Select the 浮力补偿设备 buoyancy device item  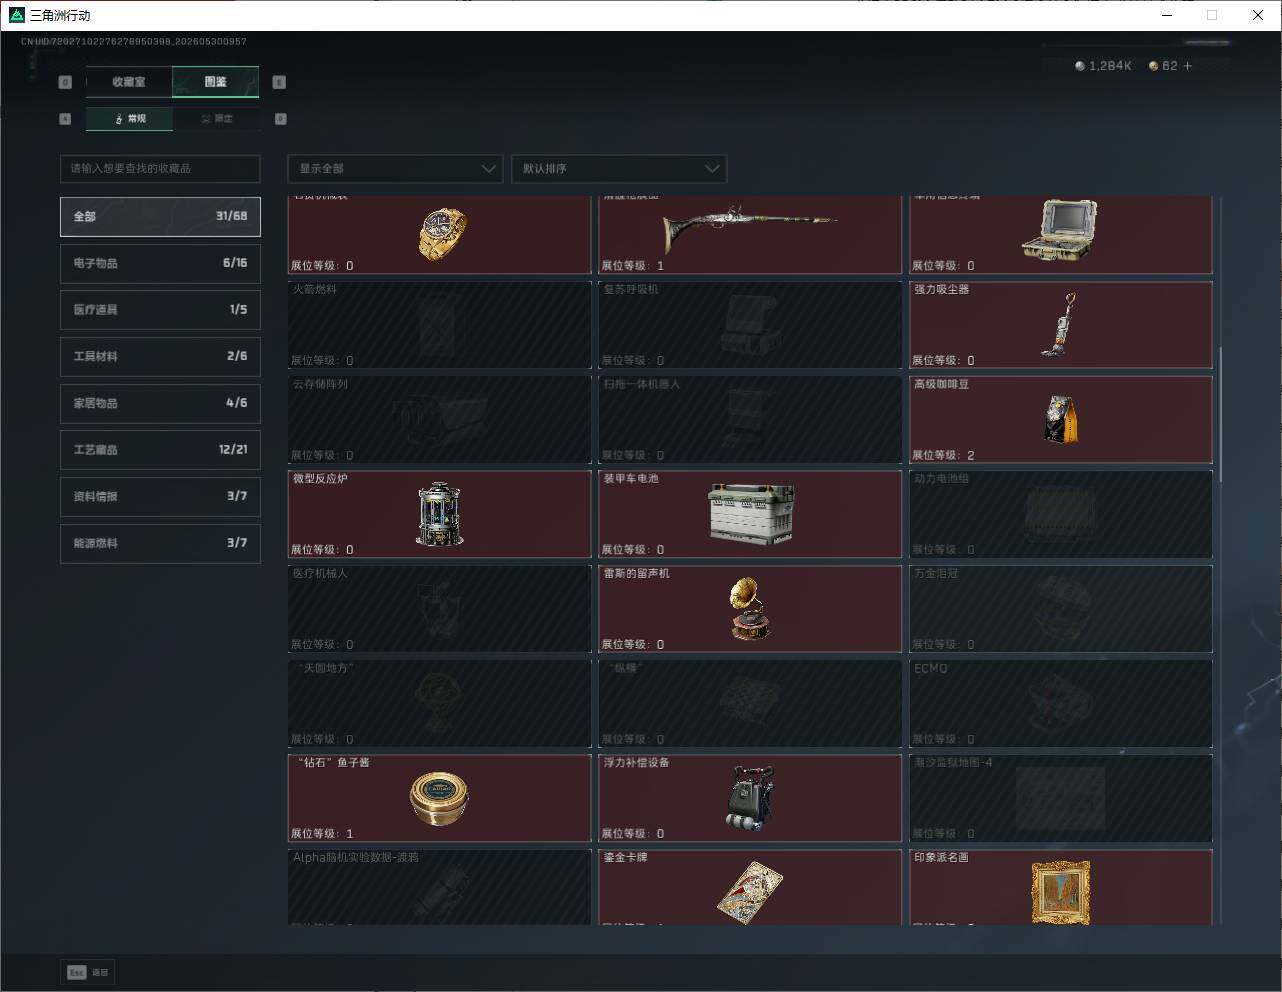pyautogui.click(x=750, y=798)
